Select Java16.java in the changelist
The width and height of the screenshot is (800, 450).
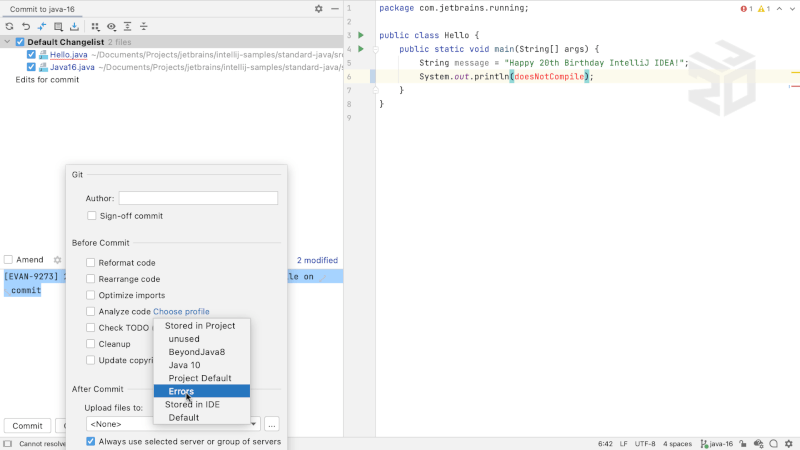pos(72,67)
